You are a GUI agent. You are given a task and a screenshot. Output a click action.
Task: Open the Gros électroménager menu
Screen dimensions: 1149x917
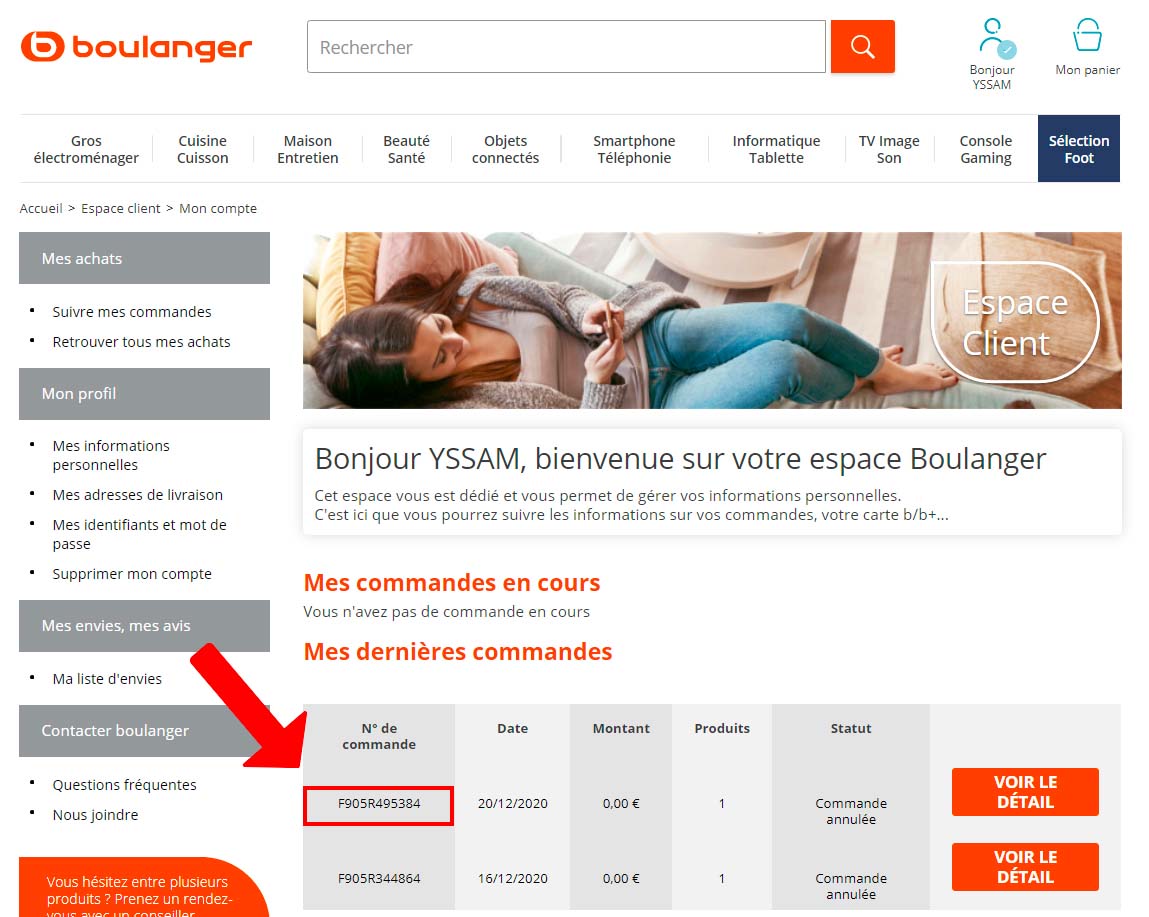(86, 150)
